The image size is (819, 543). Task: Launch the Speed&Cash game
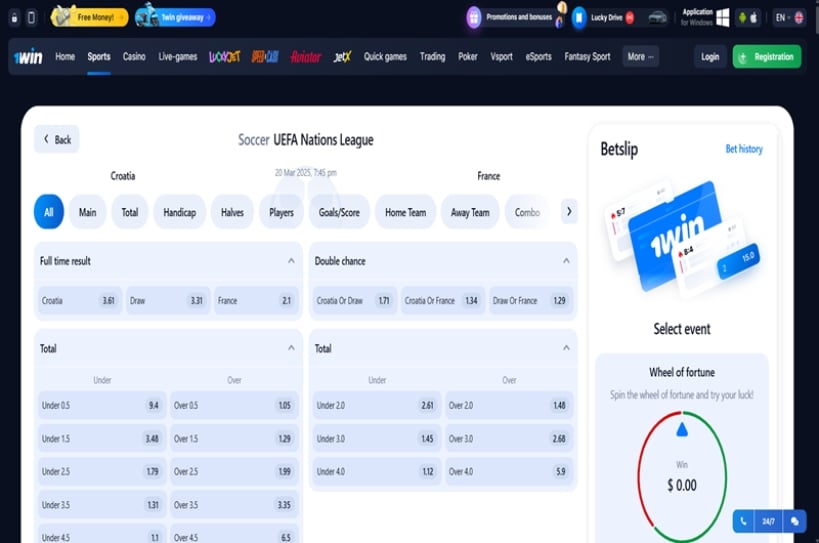[265, 56]
